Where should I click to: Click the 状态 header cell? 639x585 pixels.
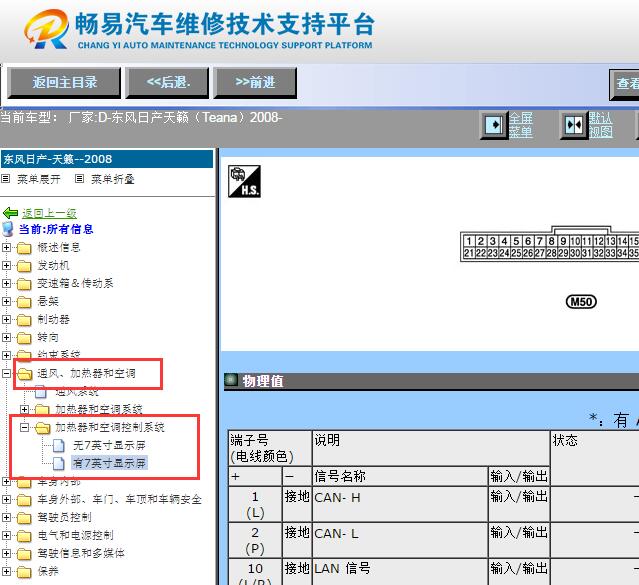595,457
